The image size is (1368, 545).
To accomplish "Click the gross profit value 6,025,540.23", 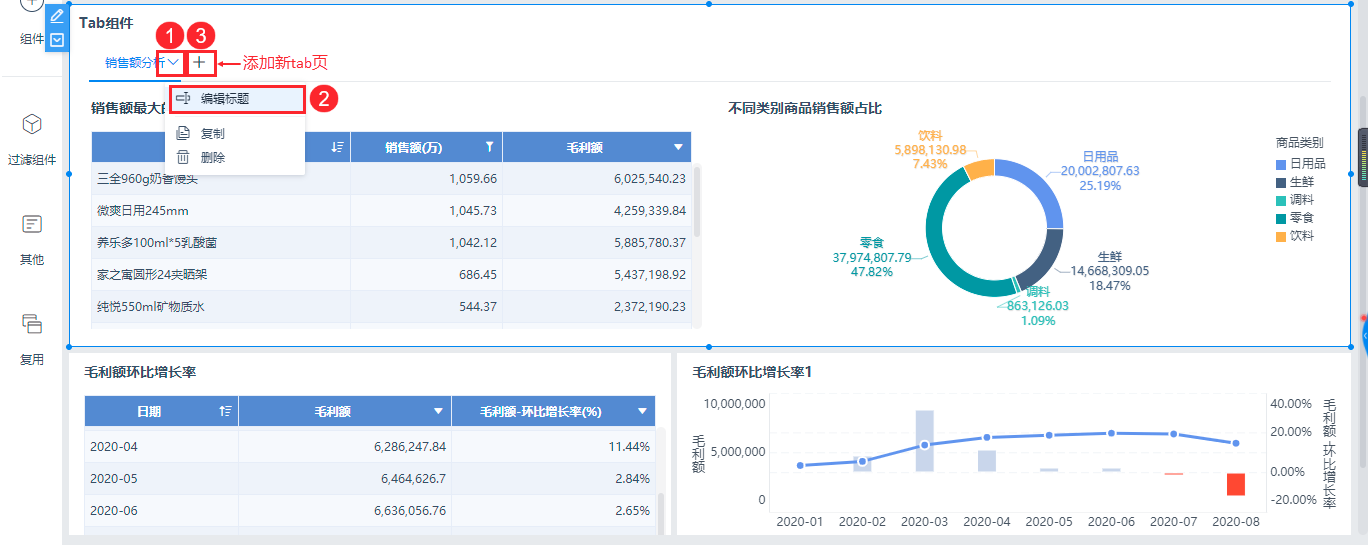I will pyautogui.click(x=650, y=179).
